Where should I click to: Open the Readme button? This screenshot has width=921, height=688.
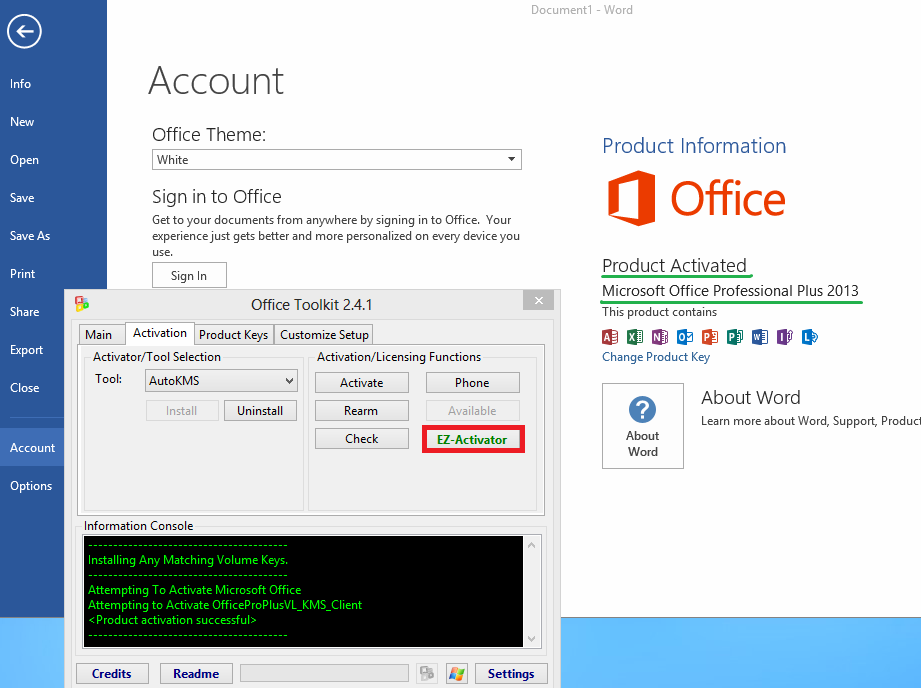click(x=196, y=673)
